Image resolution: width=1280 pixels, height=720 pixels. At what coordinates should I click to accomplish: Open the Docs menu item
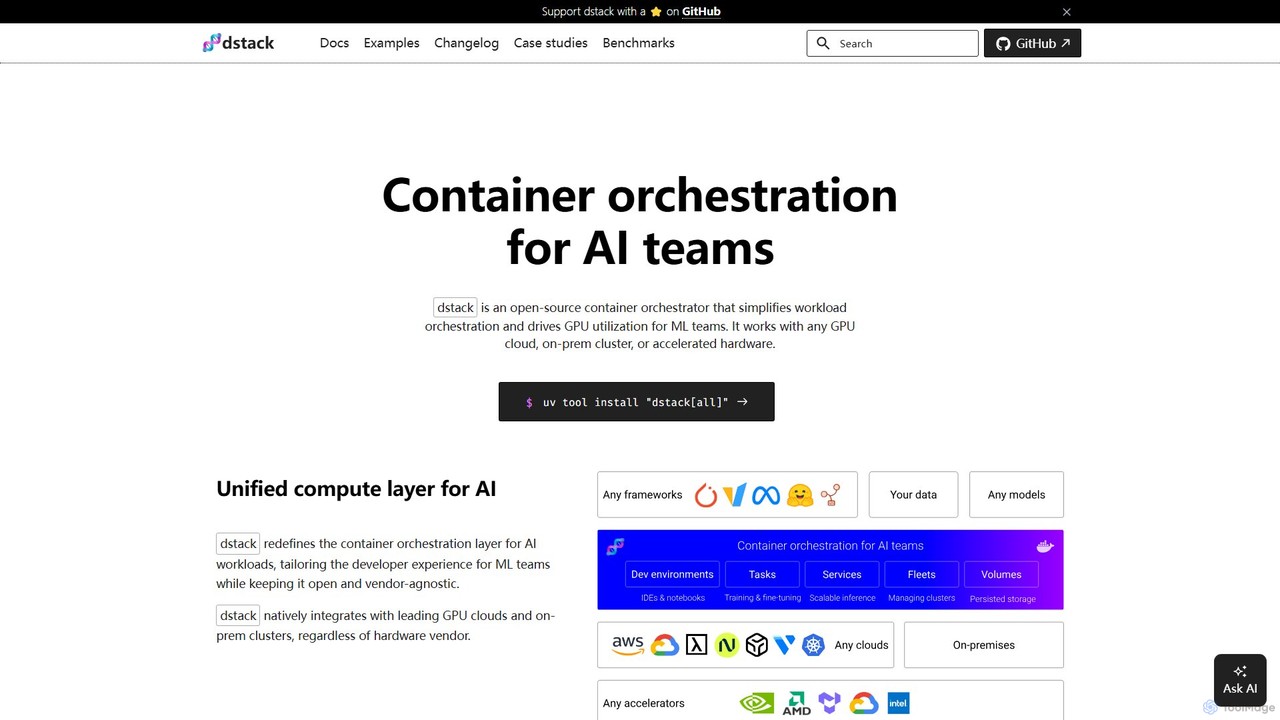(x=334, y=43)
